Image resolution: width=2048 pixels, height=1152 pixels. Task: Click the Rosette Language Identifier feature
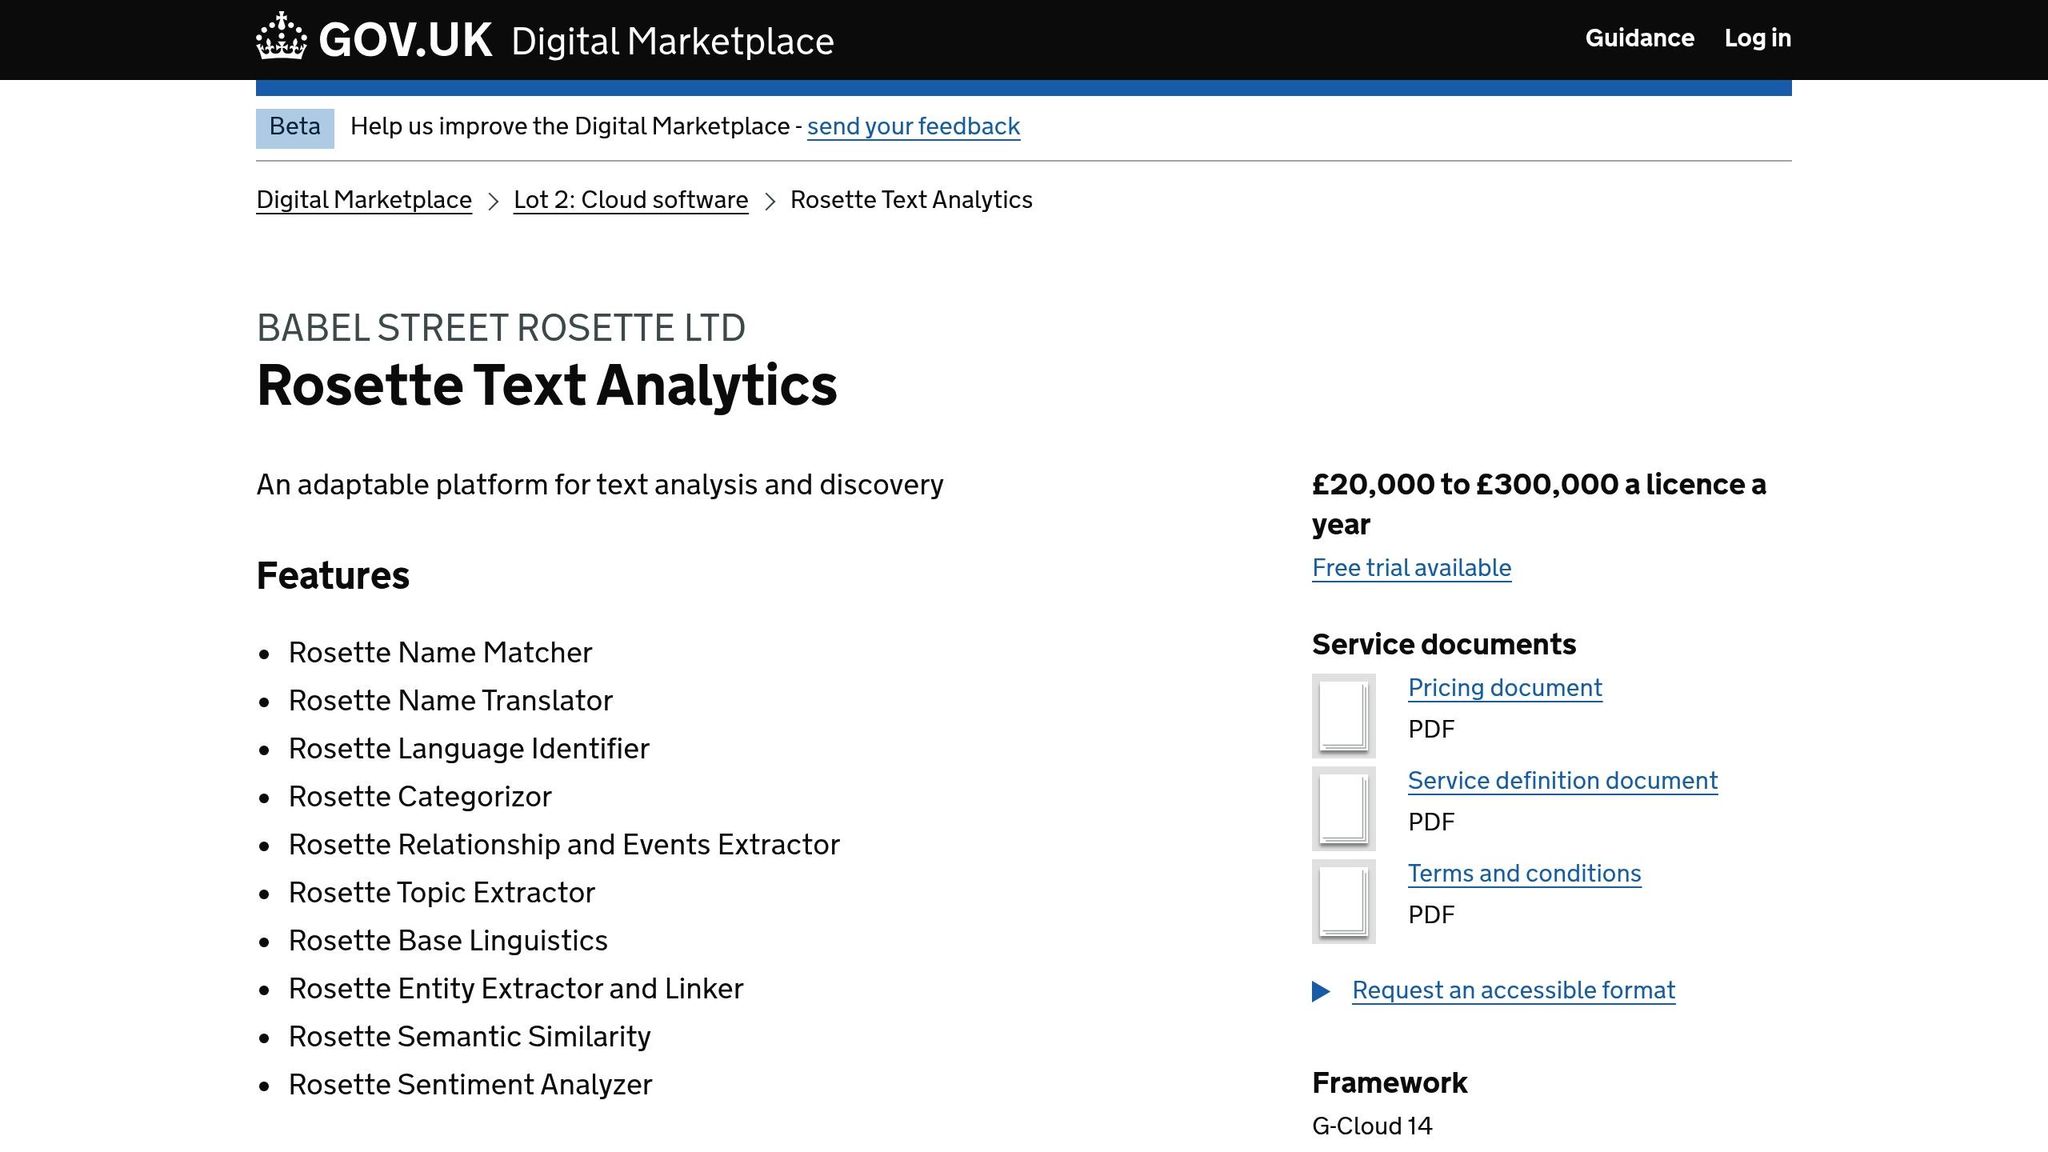(469, 749)
